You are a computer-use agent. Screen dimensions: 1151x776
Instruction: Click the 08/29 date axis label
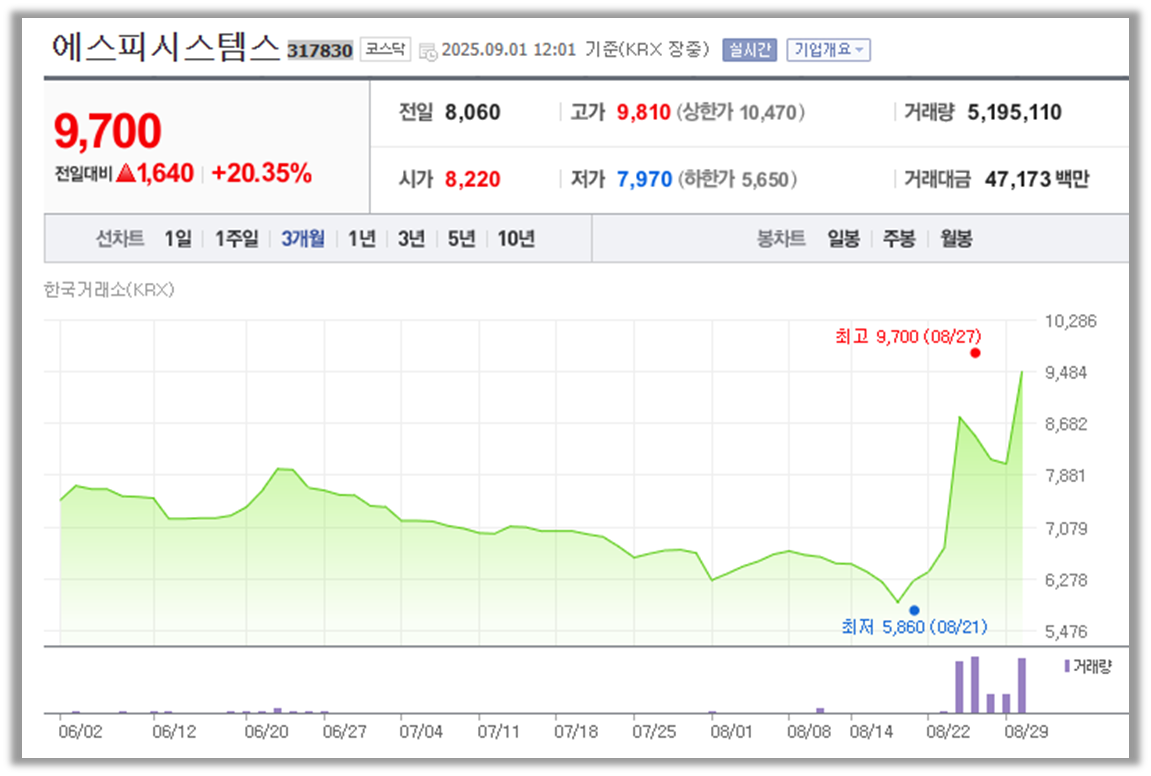pos(1026,731)
